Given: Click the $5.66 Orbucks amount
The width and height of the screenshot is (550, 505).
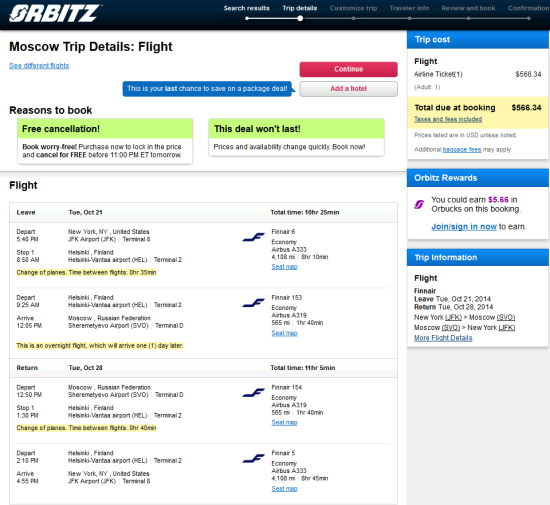Looking at the screenshot, I should (x=498, y=200).
